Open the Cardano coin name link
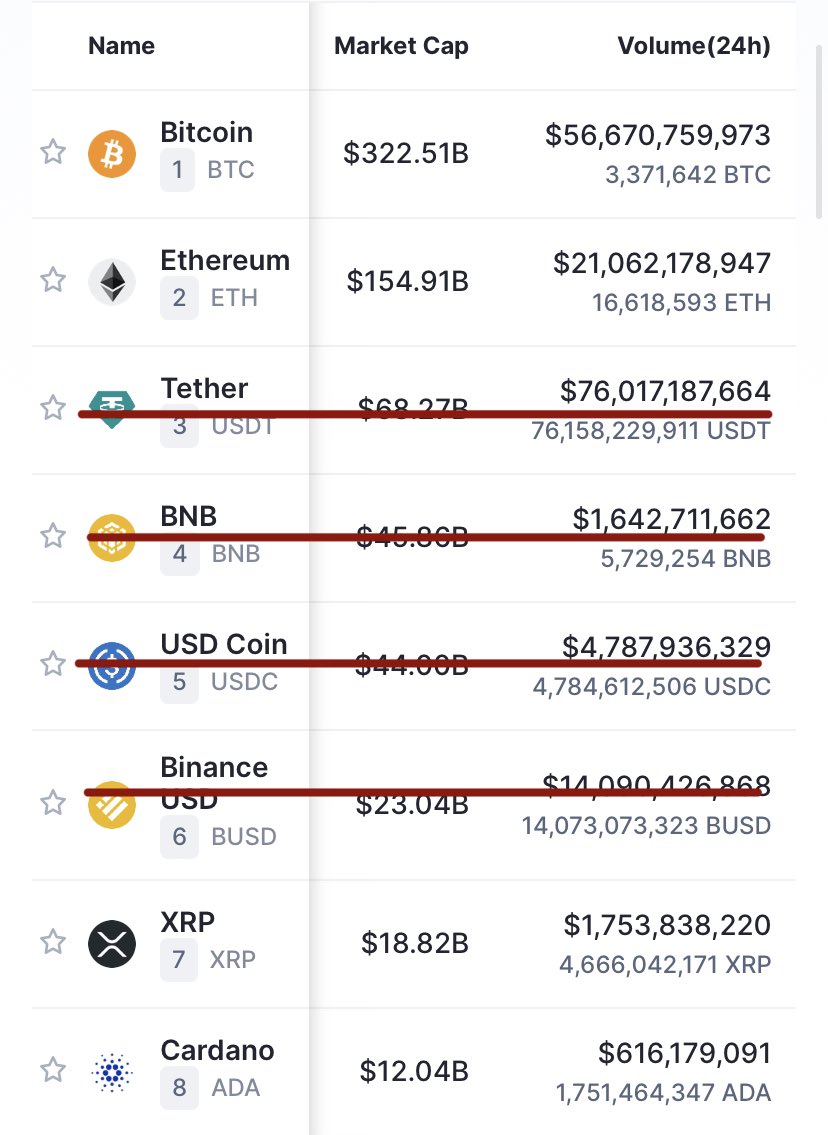 click(x=217, y=1050)
